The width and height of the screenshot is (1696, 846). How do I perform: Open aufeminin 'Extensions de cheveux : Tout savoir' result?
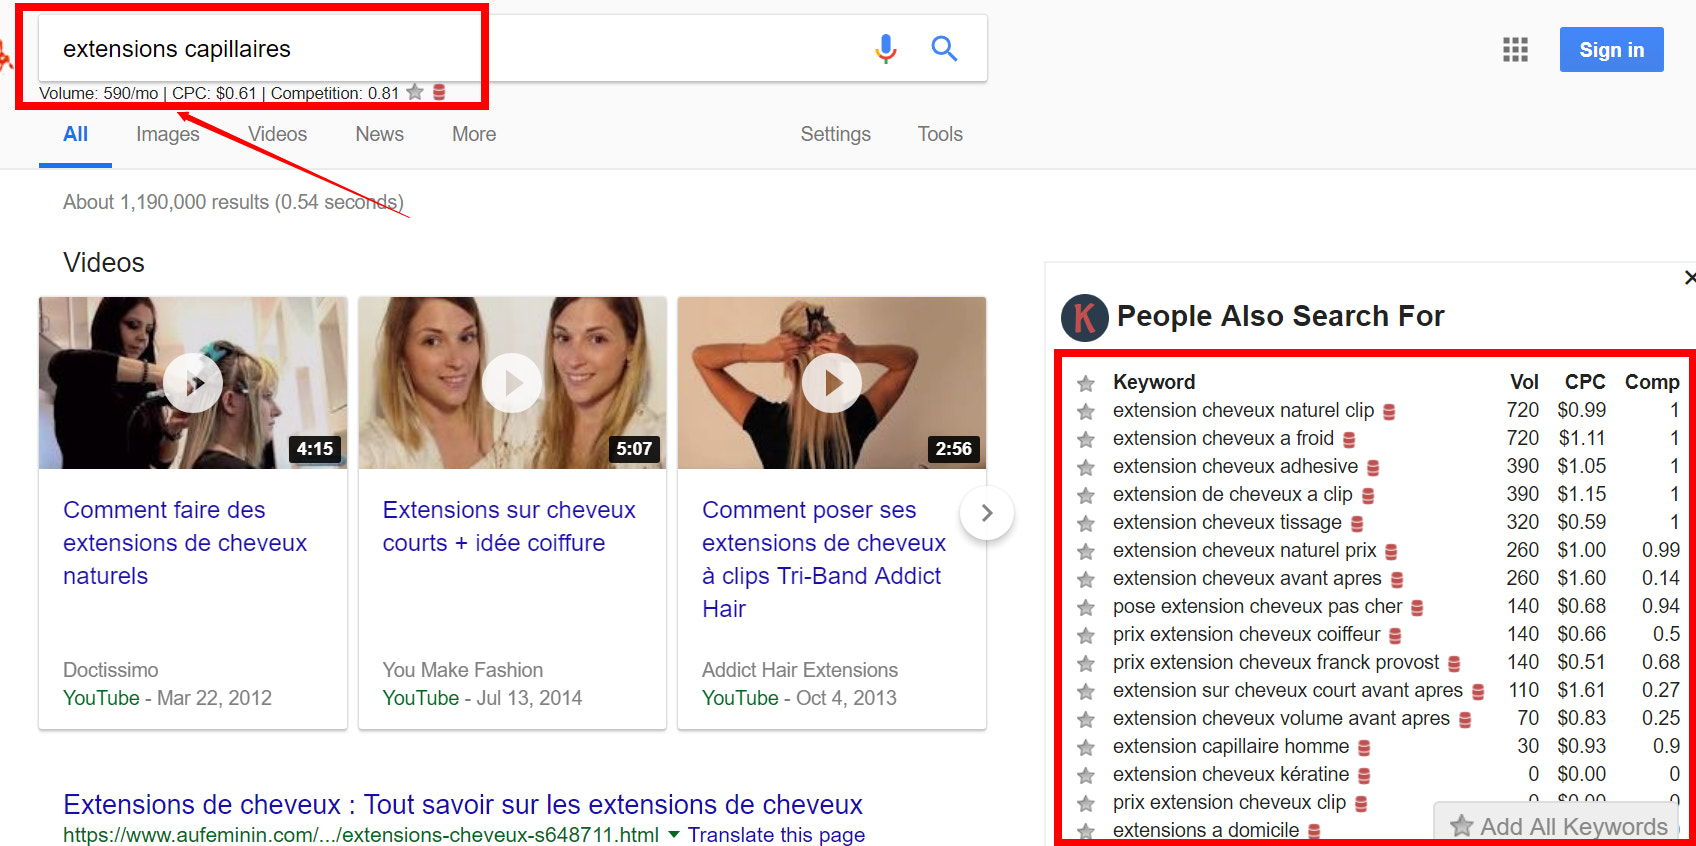coord(463,804)
